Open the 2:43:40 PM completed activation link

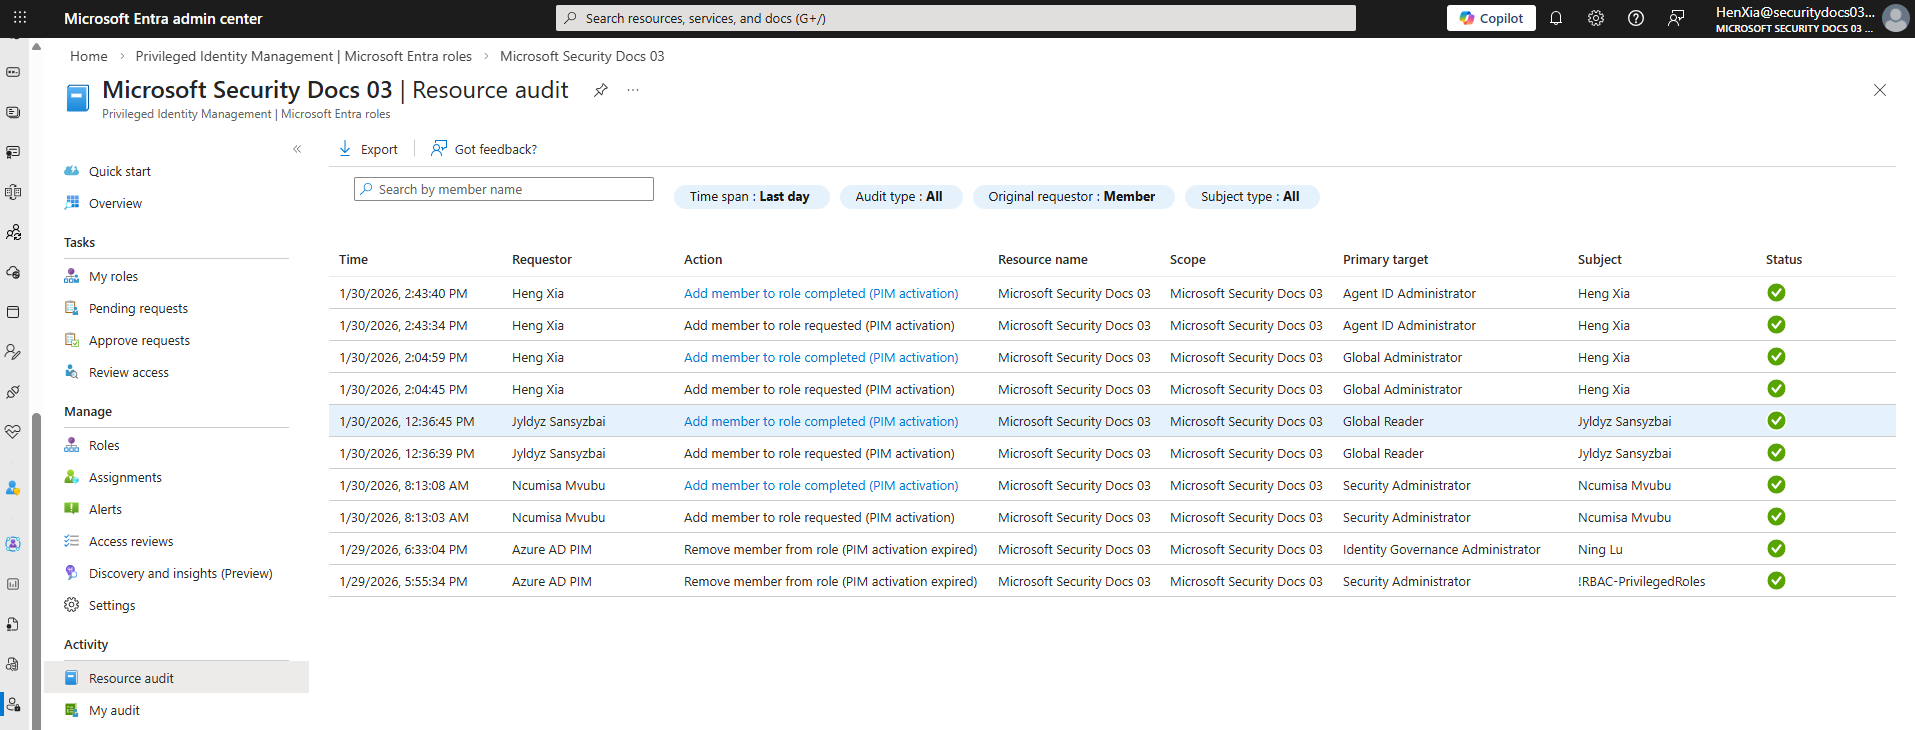pos(821,294)
